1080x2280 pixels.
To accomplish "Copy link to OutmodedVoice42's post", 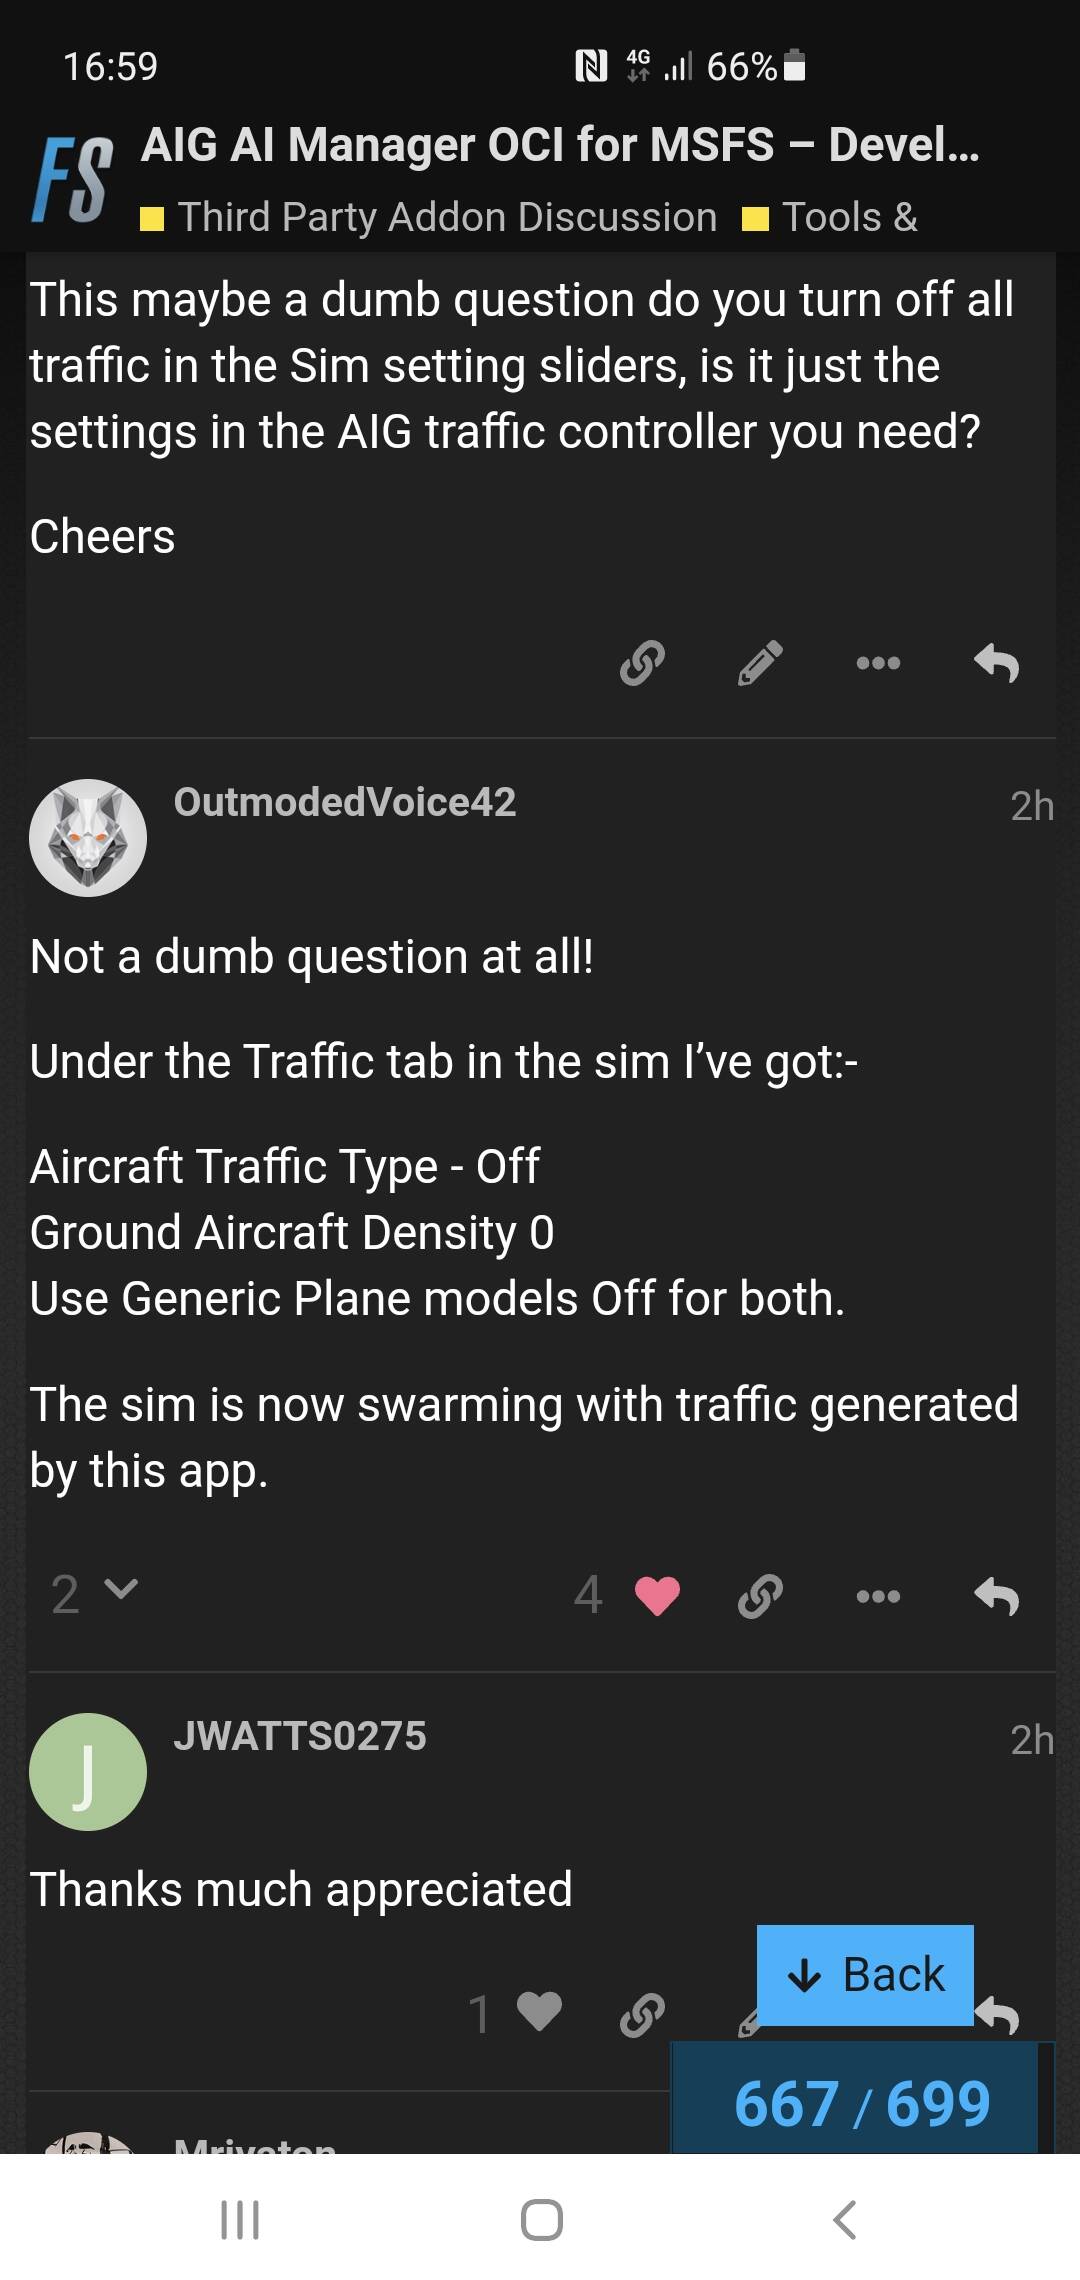I will 760,1595.
